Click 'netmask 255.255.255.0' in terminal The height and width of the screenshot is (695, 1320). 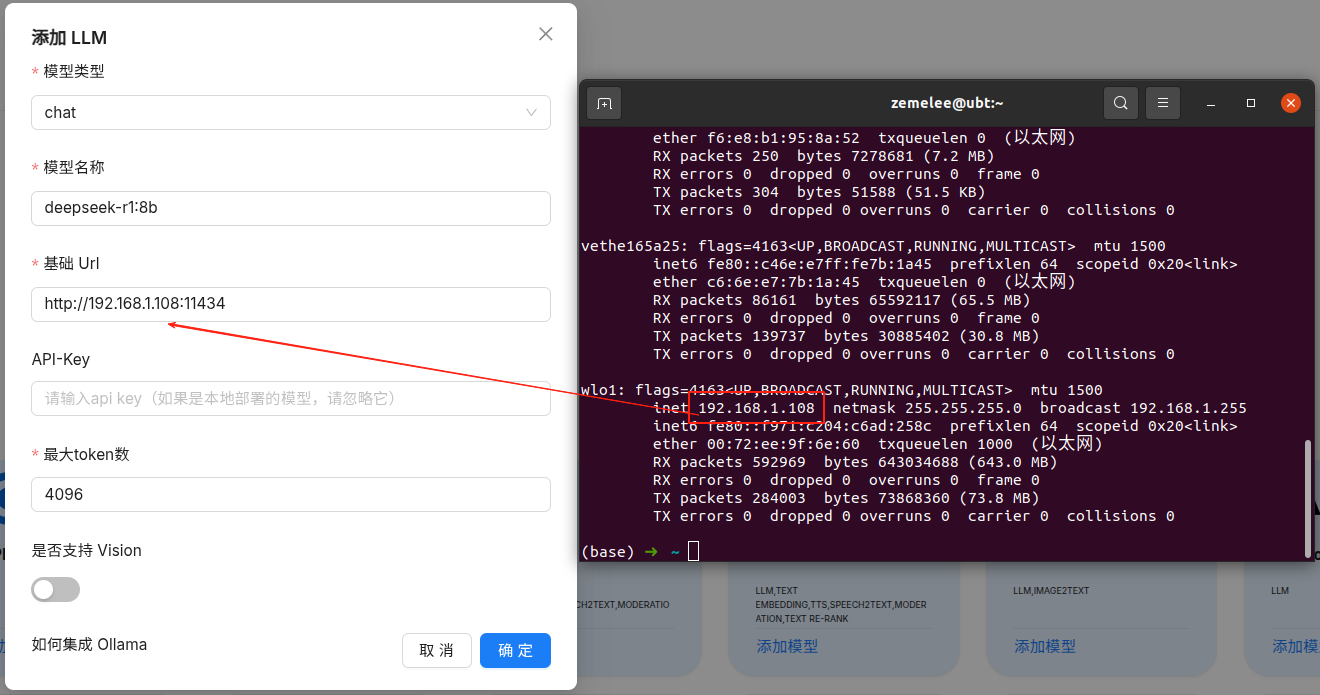pyautogui.click(x=927, y=408)
